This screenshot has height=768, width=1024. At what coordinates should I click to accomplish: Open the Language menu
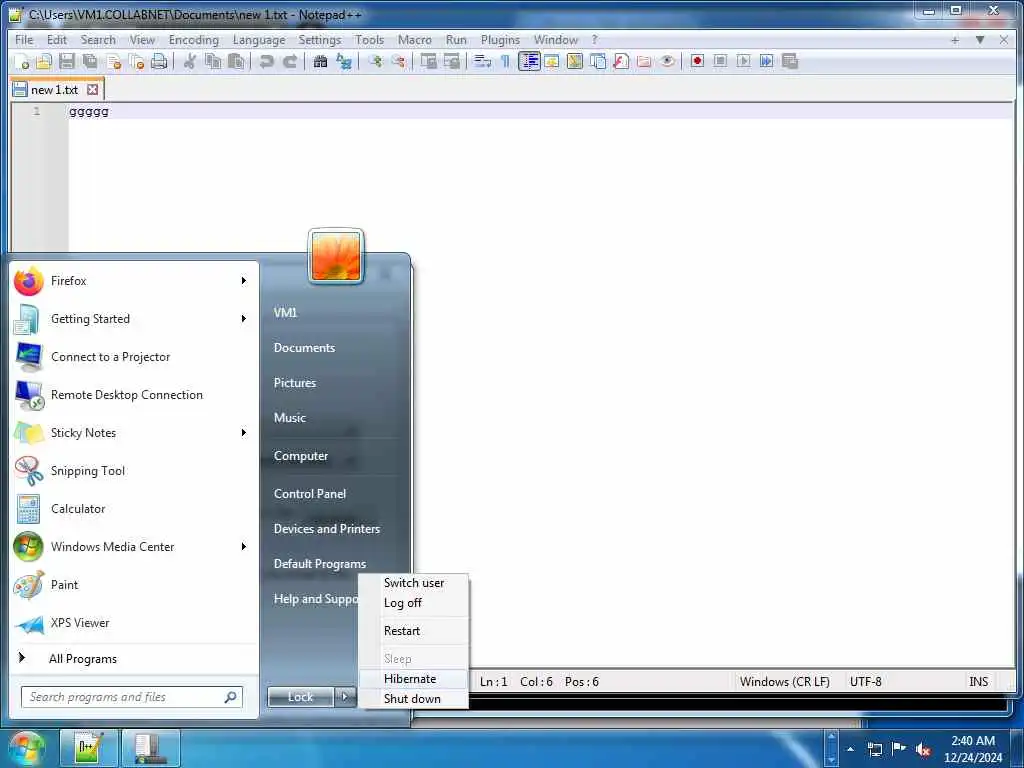coord(259,40)
